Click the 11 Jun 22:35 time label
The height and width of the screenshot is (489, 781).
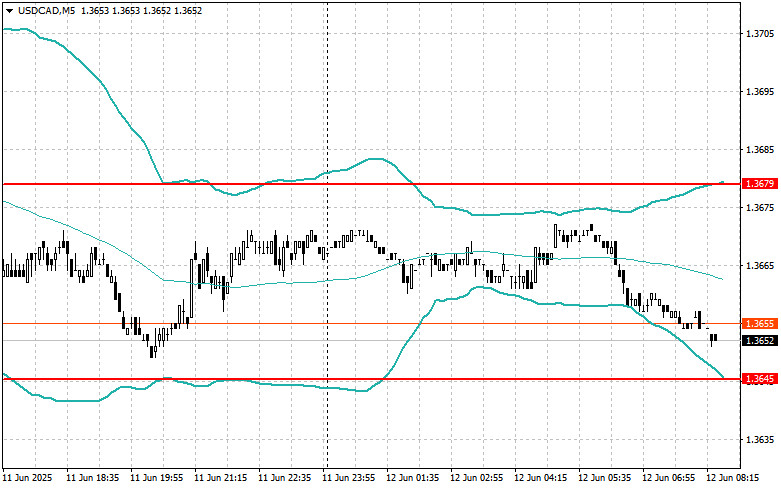point(284,478)
